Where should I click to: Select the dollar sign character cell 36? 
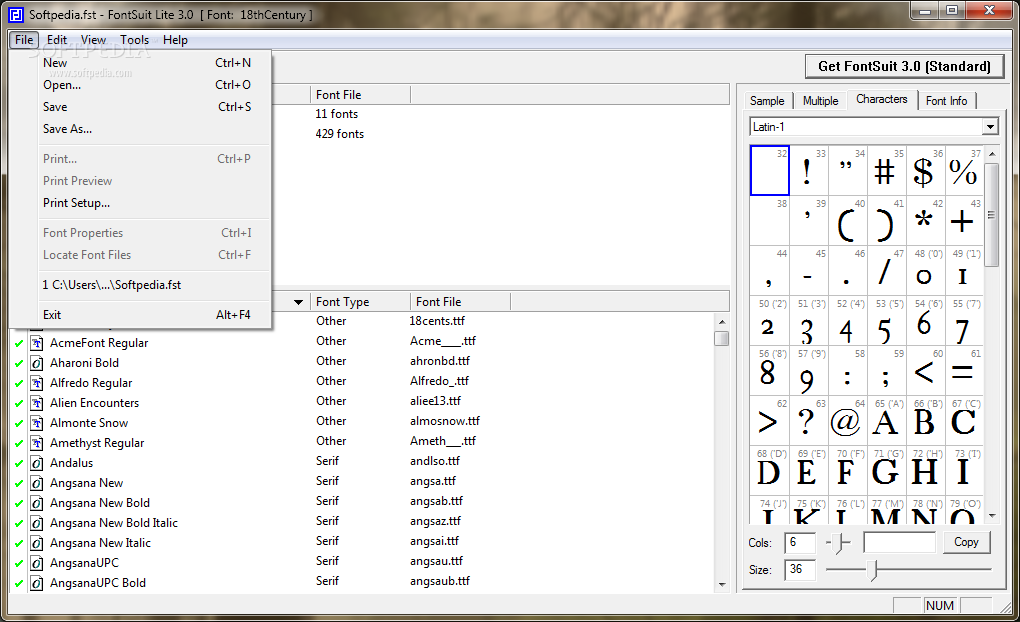(925, 170)
